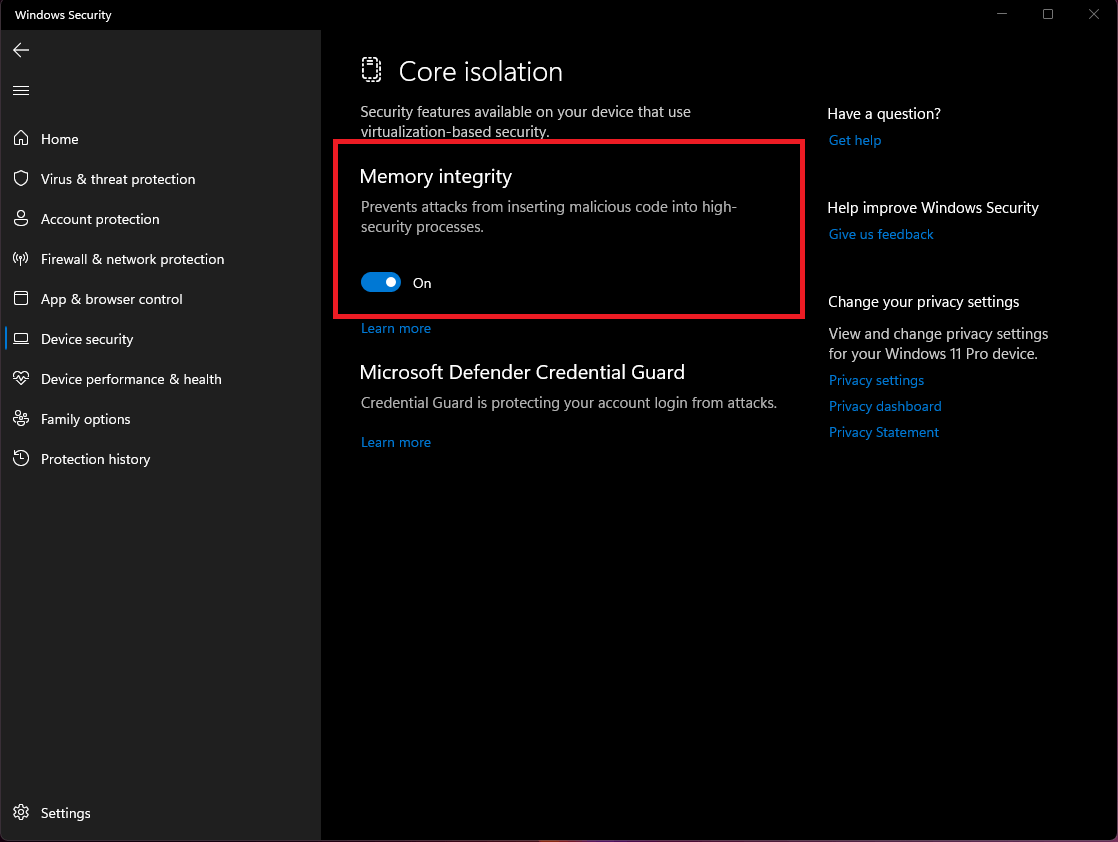Select Device security menu entry
This screenshot has height=842, width=1118.
pyautogui.click(x=86, y=339)
